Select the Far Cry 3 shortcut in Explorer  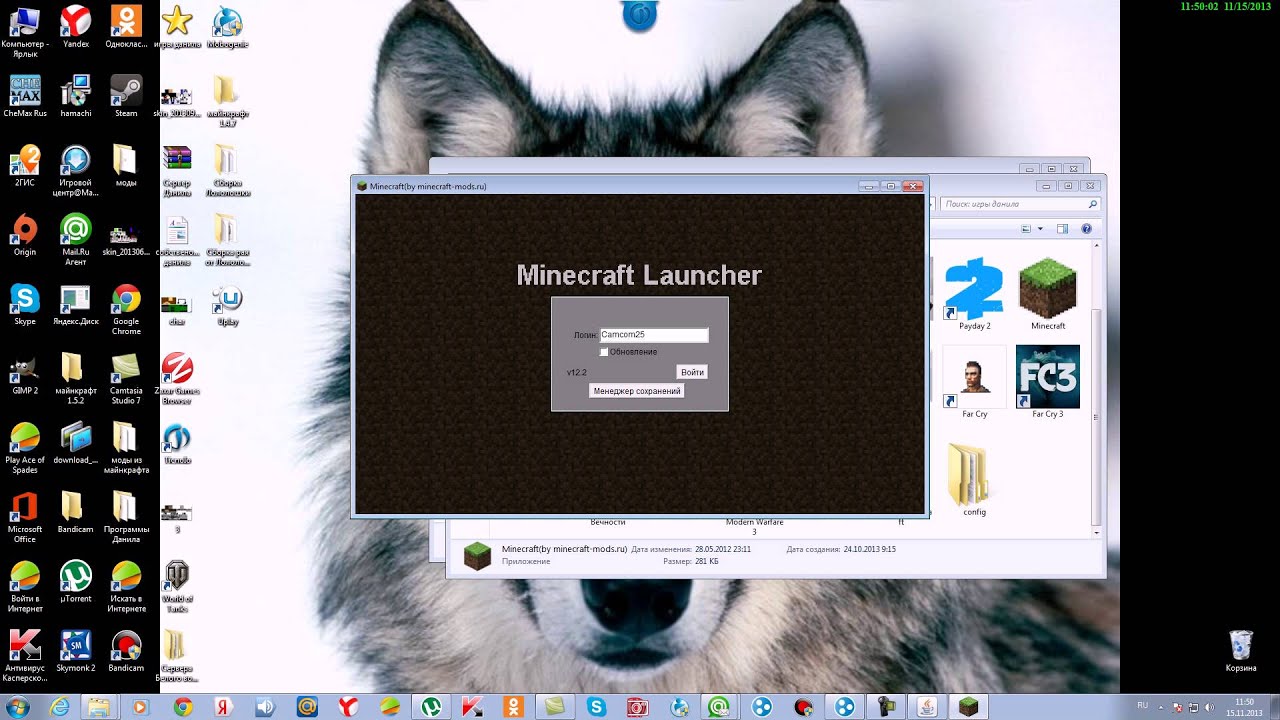(x=1047, y=382)
